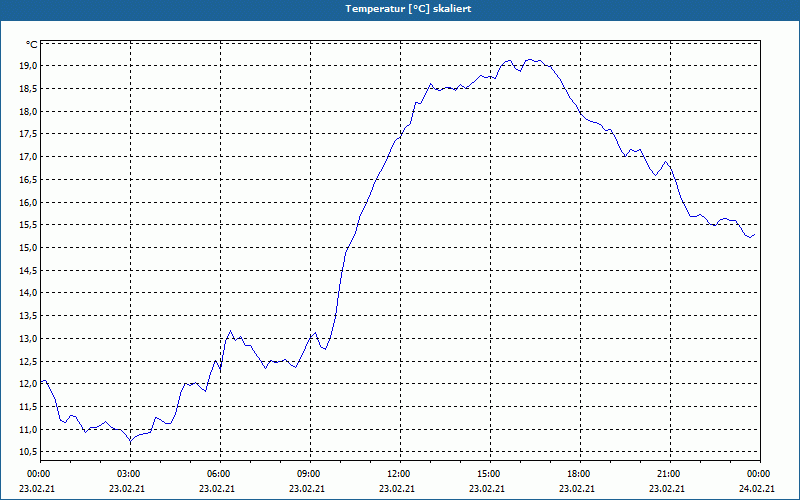The width and height of the screenshot is (800, 500).
Task: Click the '18,0' y-axis value
Action: 29,112
